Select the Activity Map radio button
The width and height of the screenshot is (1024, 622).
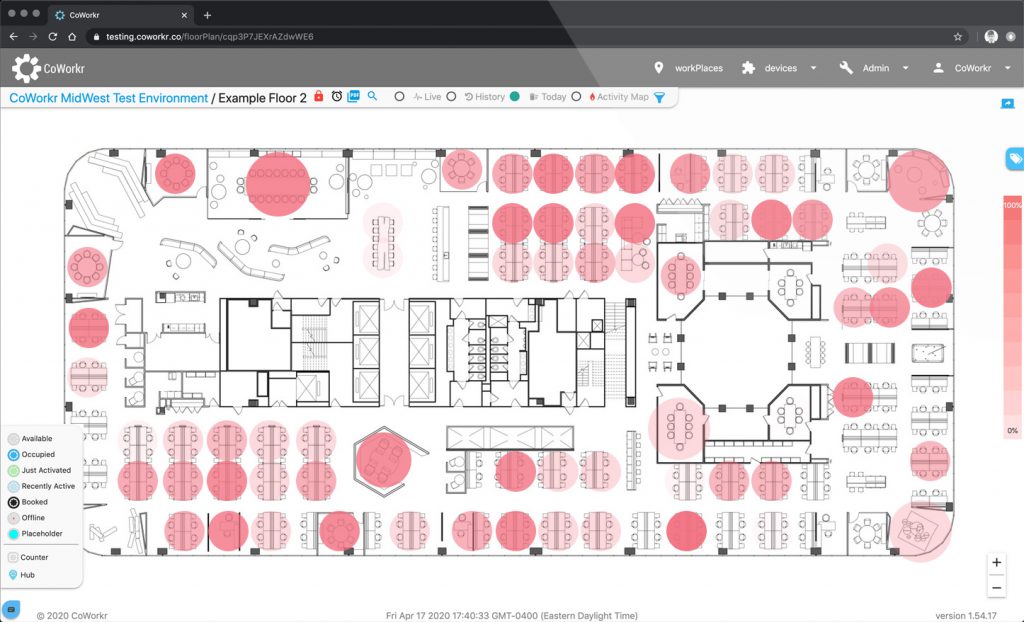[576, 97]
